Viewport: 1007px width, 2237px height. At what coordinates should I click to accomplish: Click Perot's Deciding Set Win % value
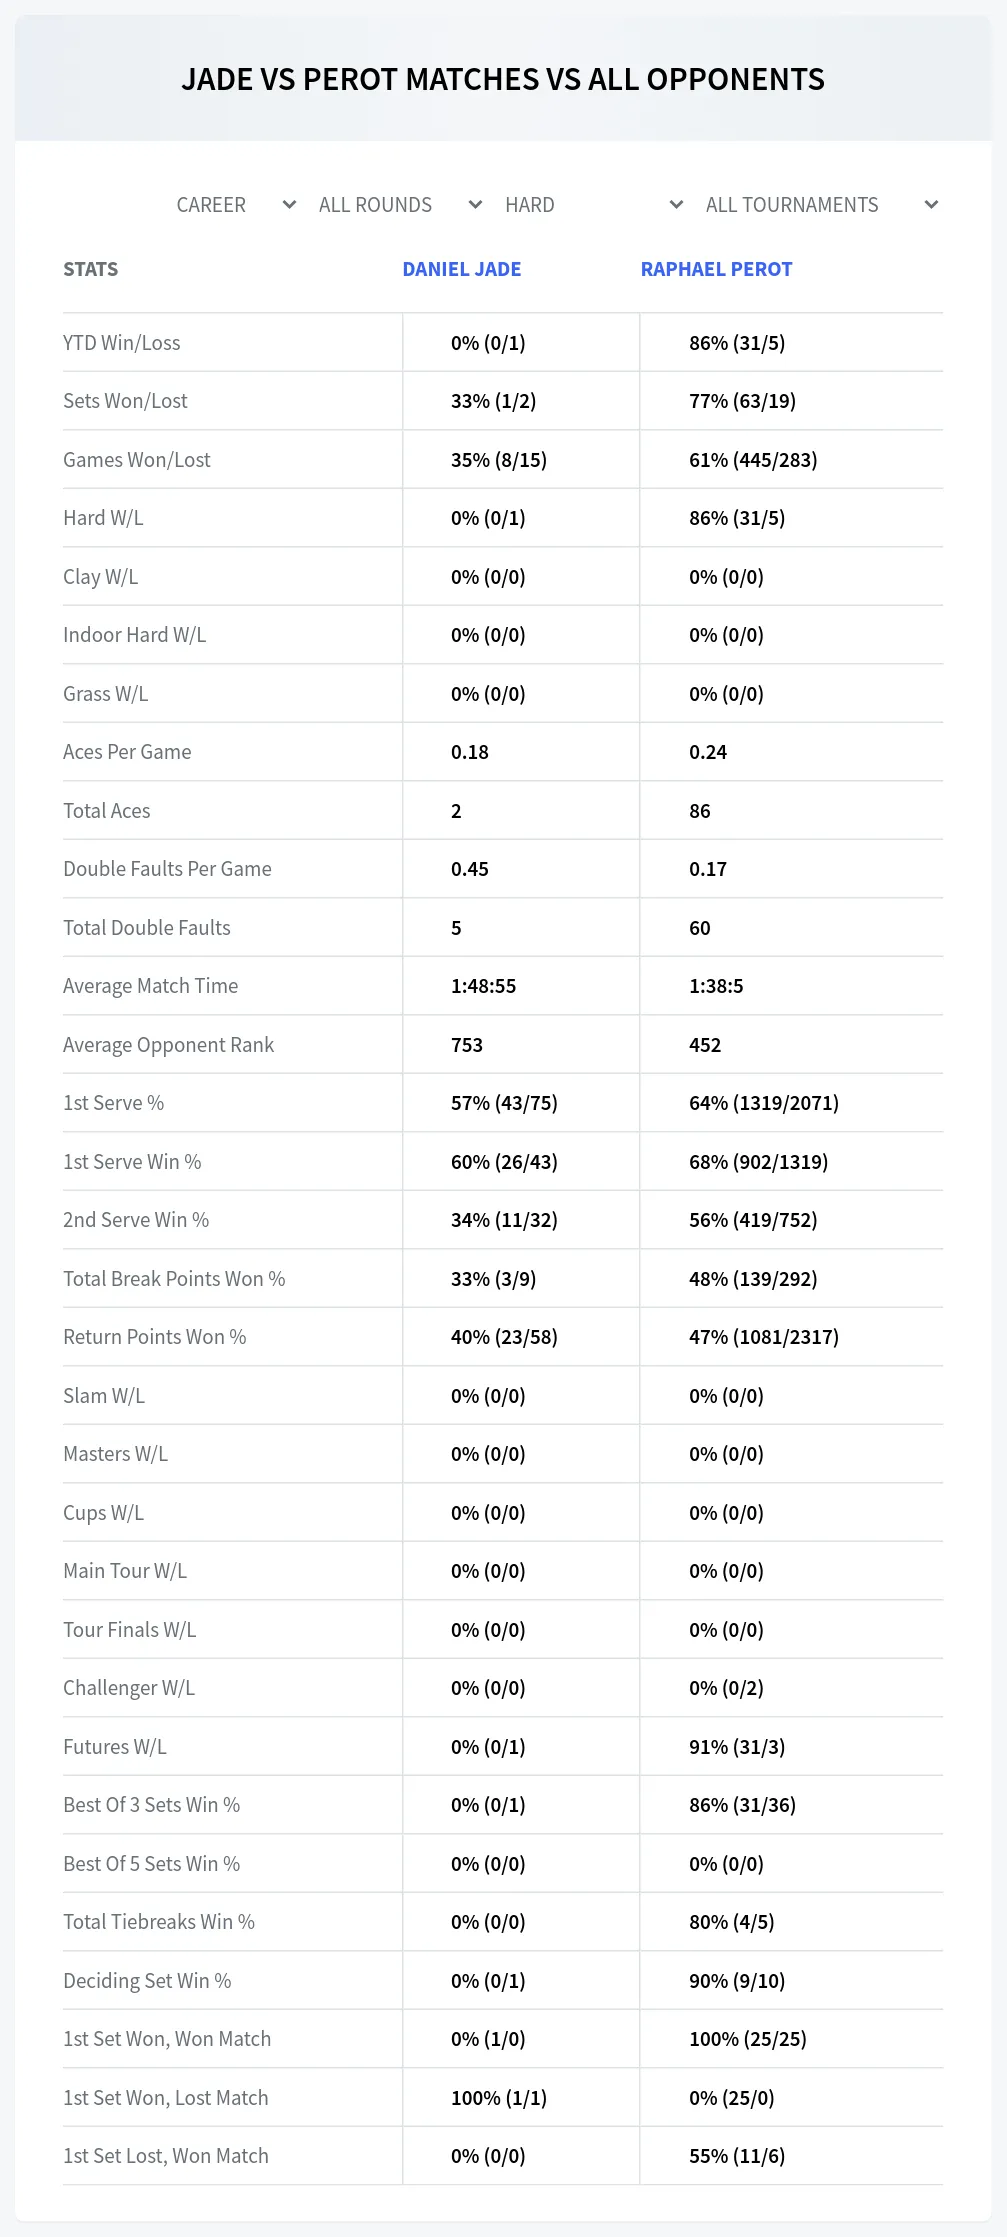(x=737, y=1981)
